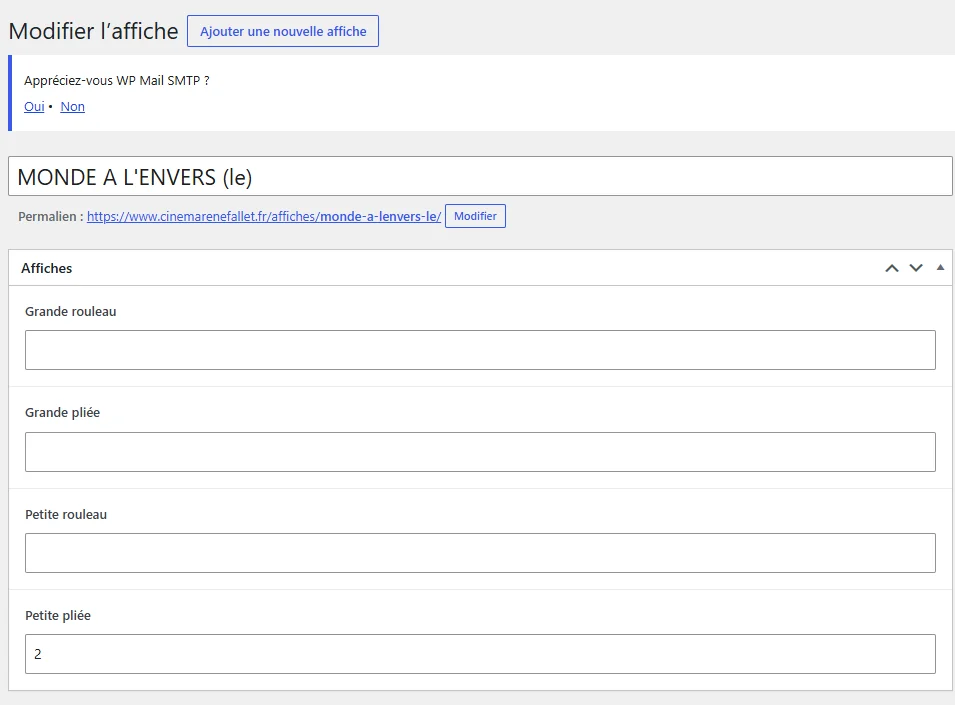Focus the title field MONDE A L'ENVERS (le)
The height and width of the screenshot is (705, 955).
pos(480,177)
